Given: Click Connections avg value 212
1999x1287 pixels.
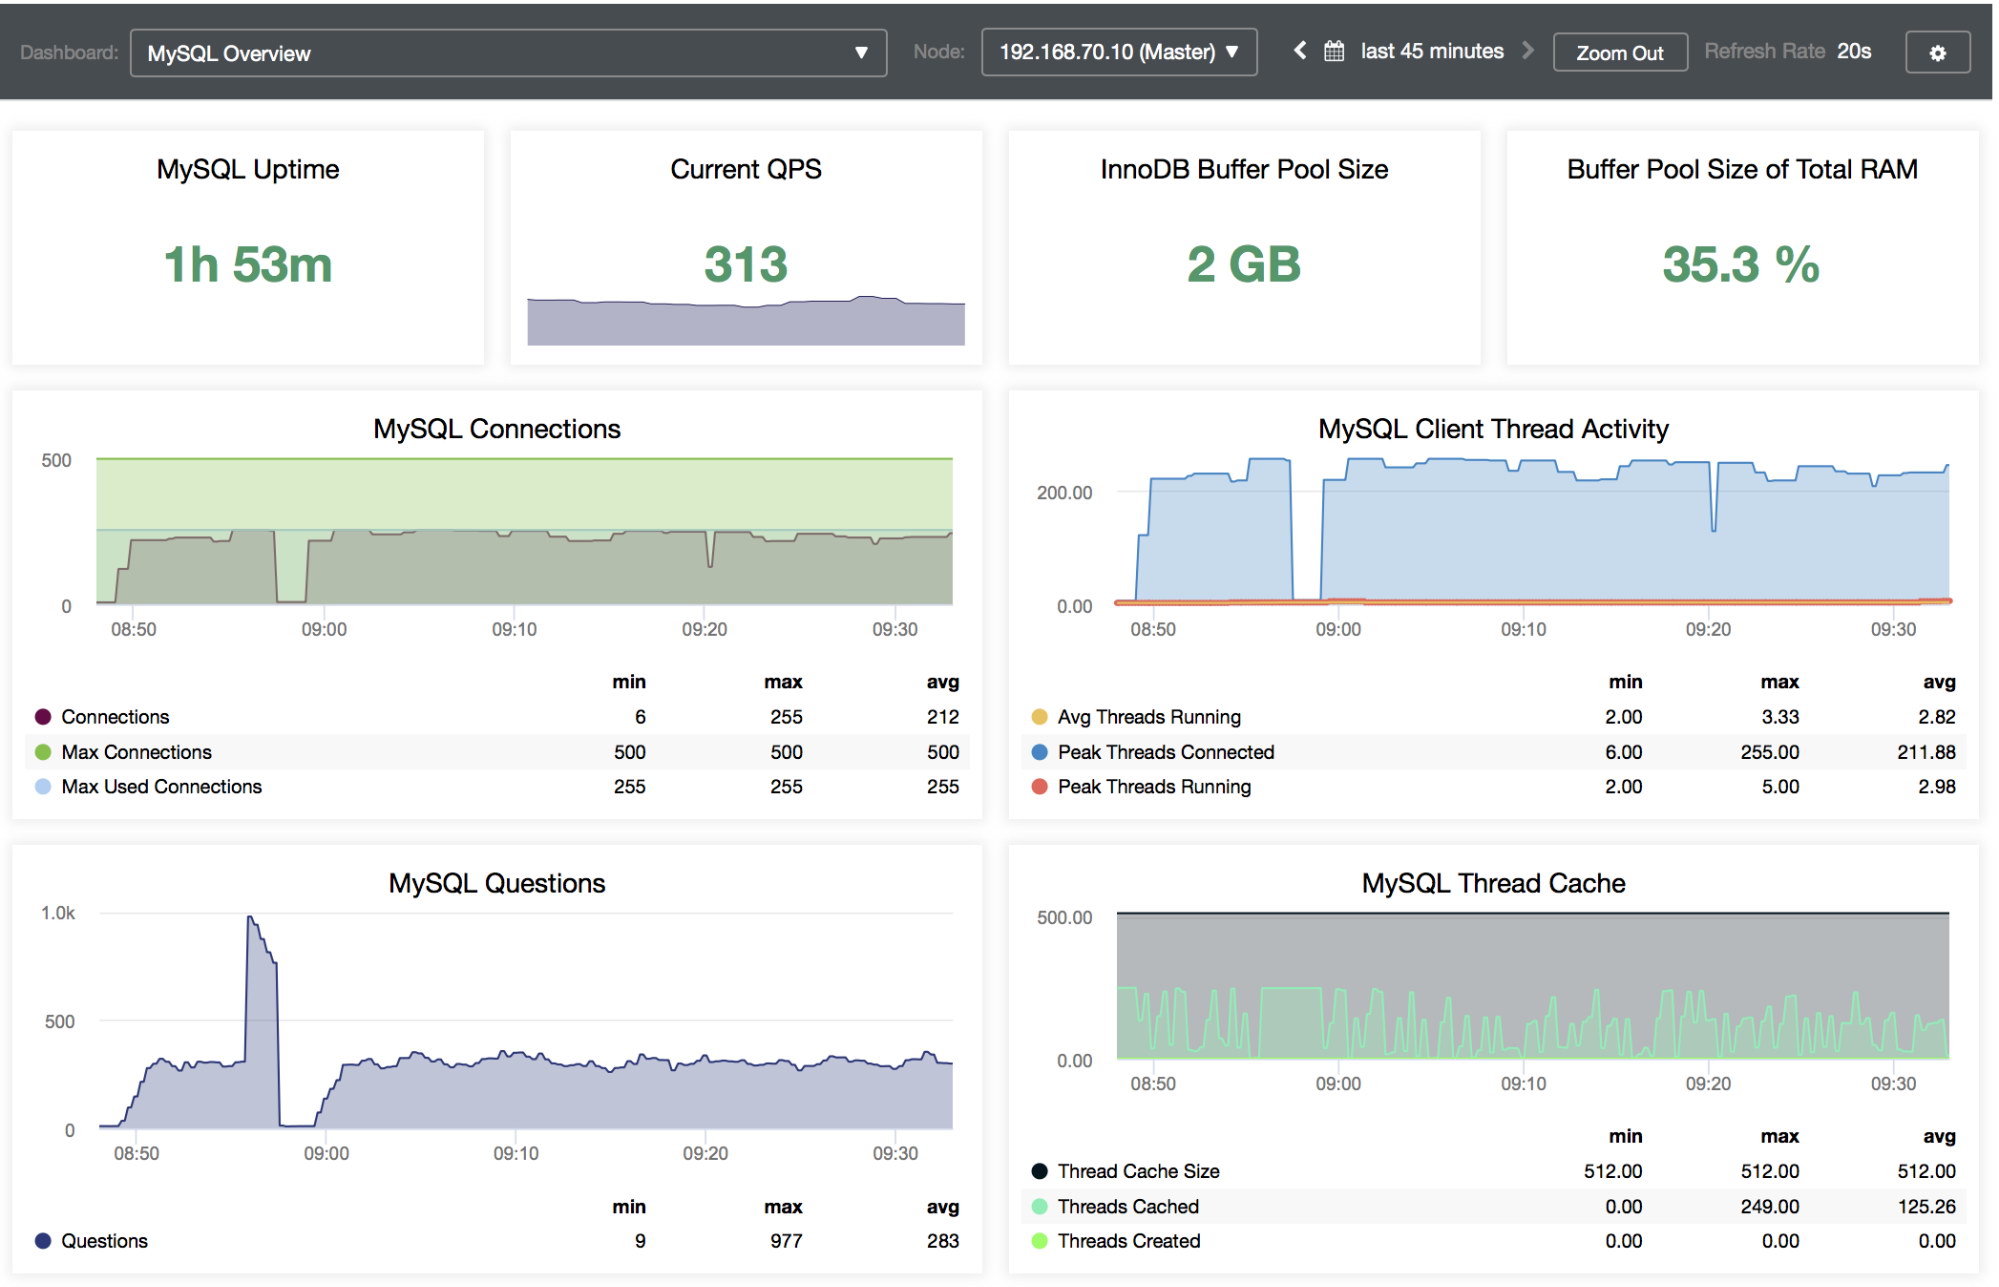Looking at the screenshot, I should pyautogui.click(x=942, y=717).
